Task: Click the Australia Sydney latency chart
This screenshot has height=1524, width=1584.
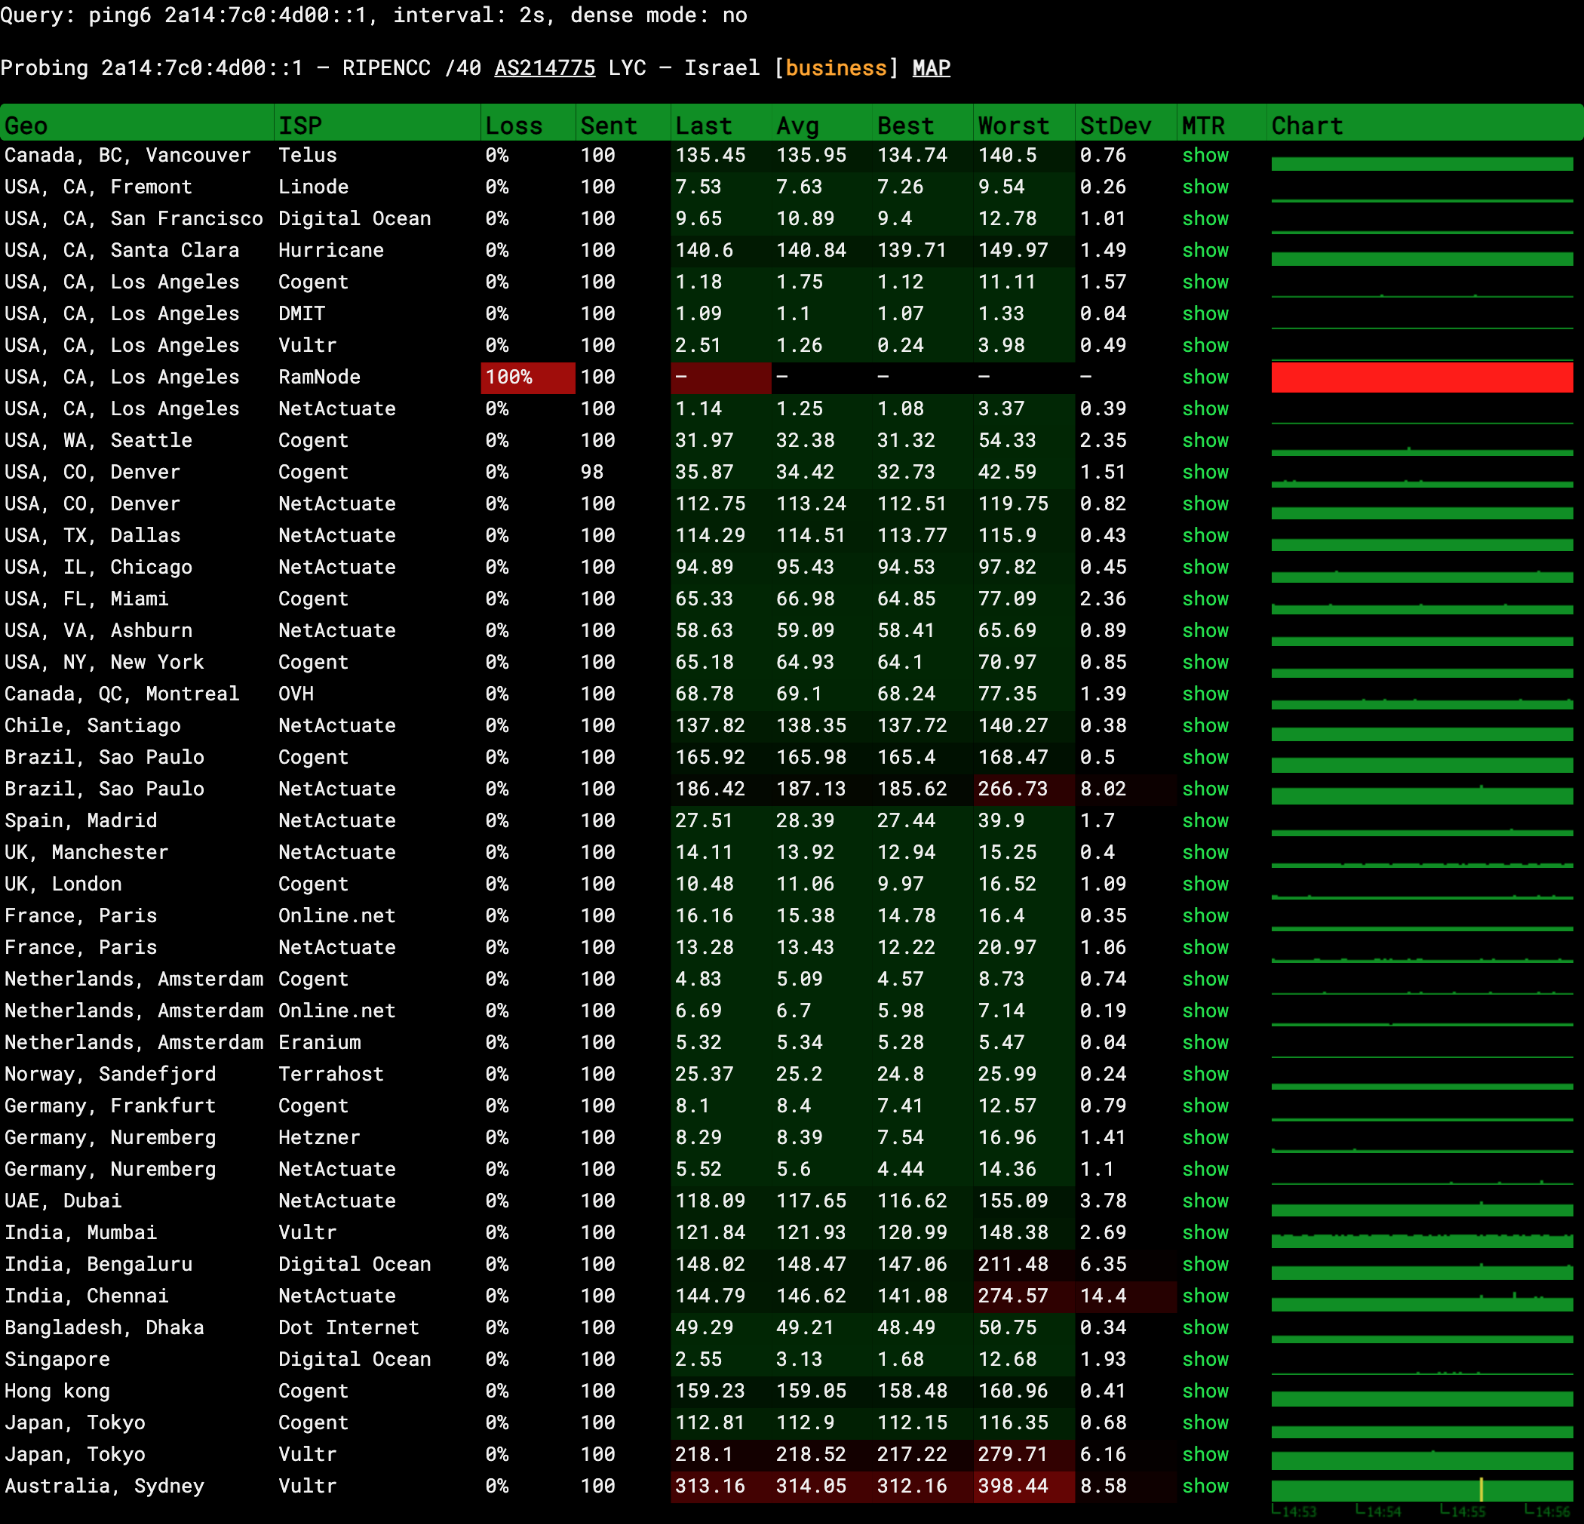Action: 1422,1488
